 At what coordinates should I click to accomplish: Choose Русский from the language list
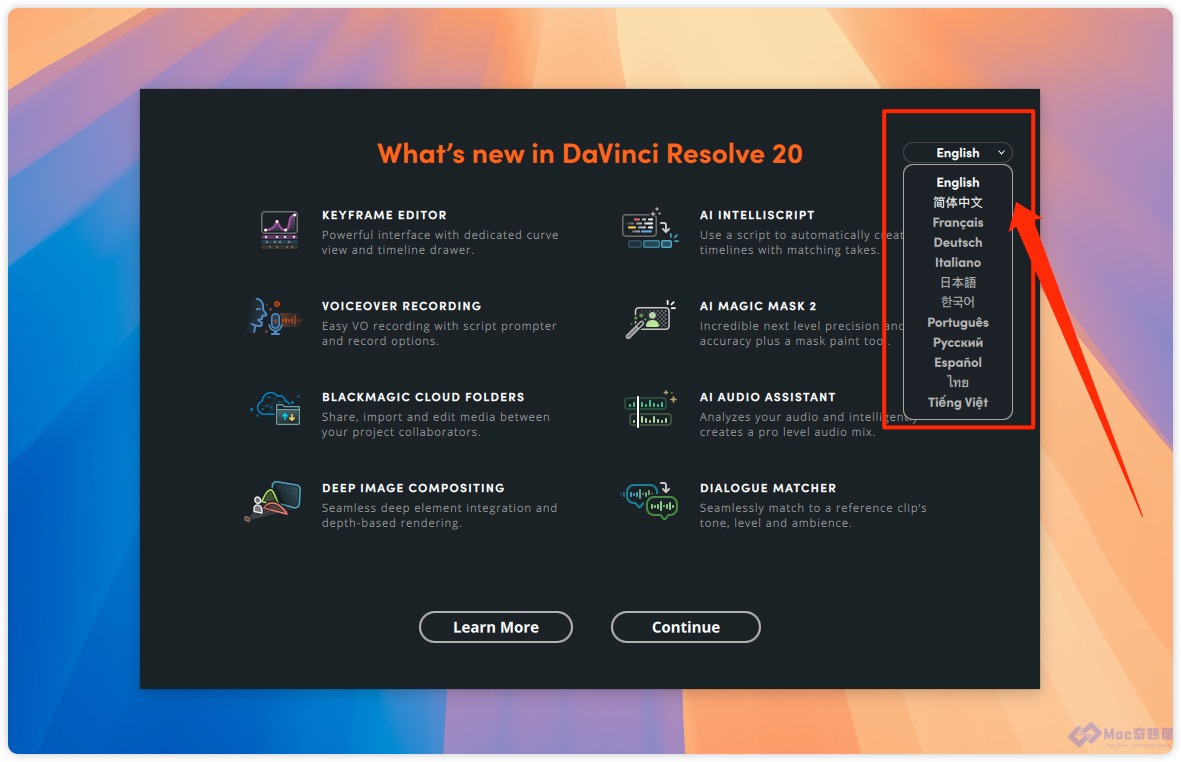pos(957,343)
